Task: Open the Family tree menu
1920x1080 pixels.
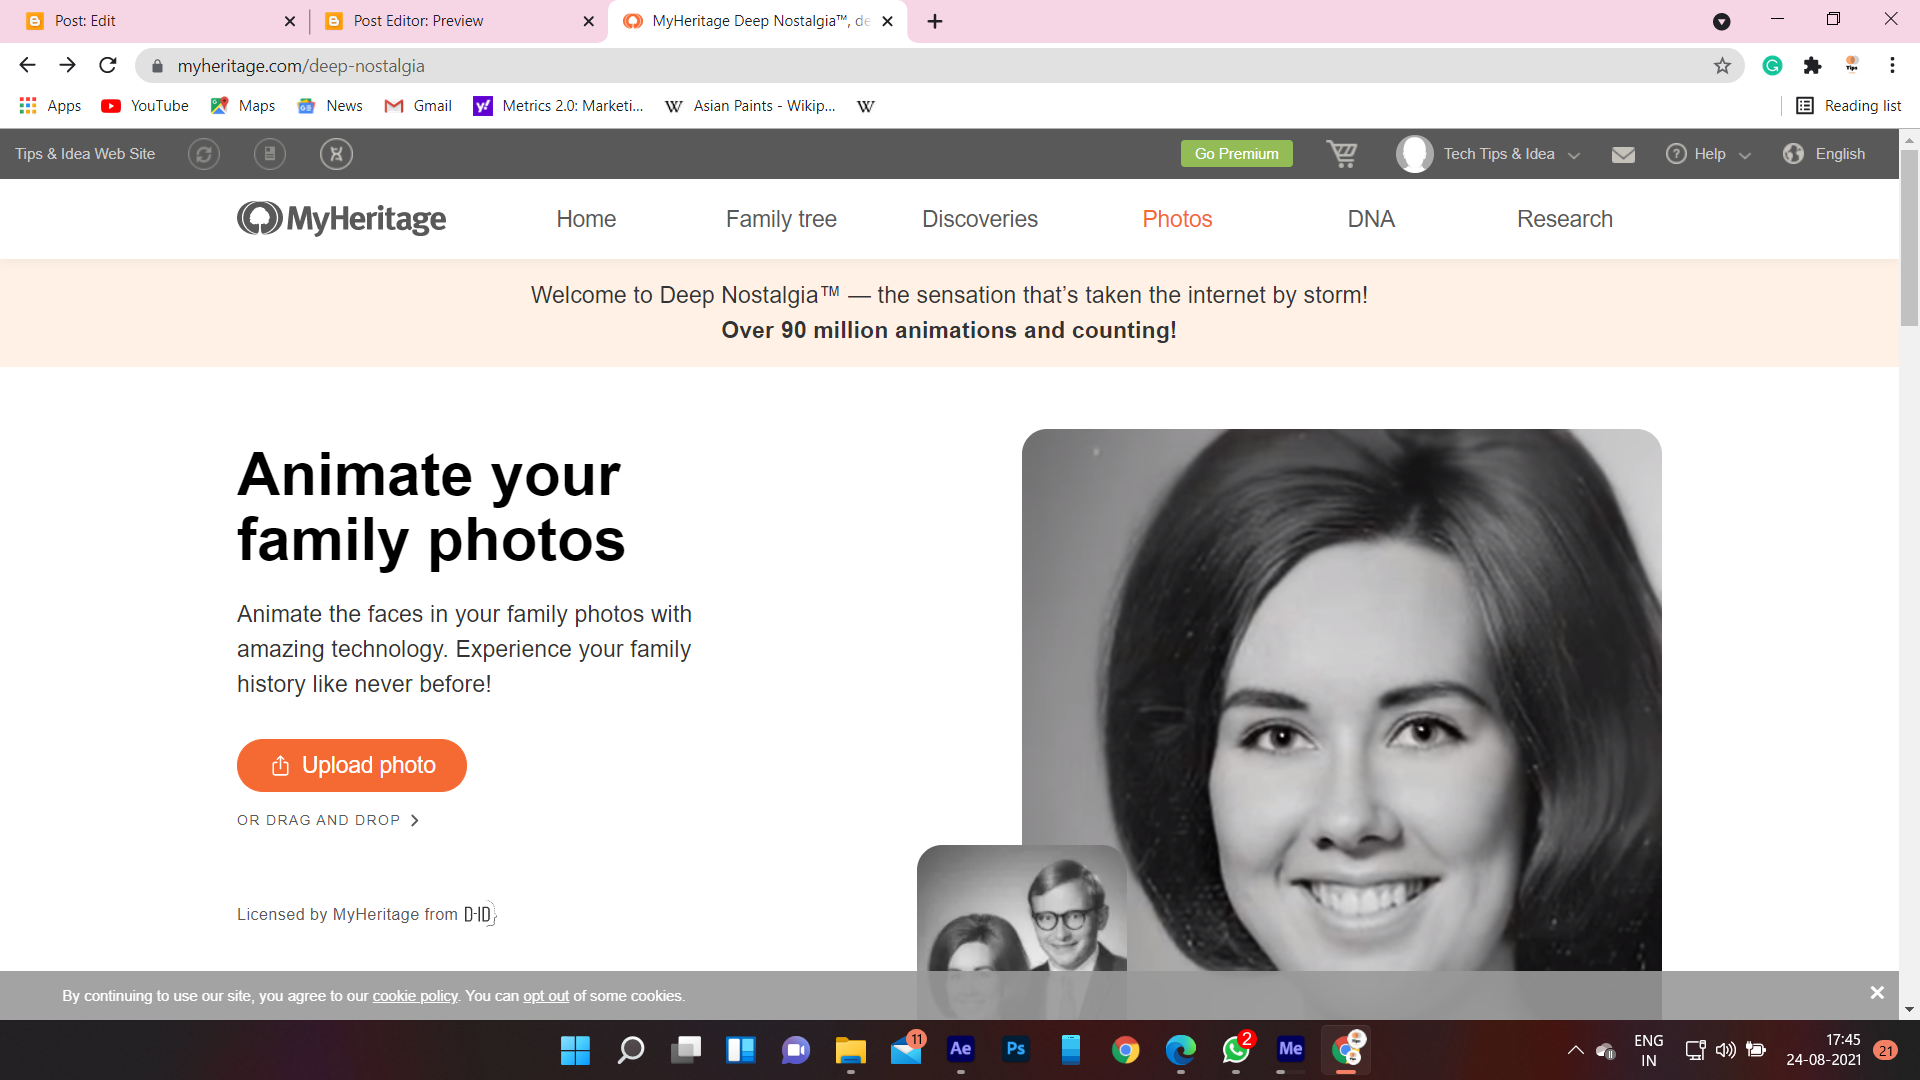Action: pos(781,219)
